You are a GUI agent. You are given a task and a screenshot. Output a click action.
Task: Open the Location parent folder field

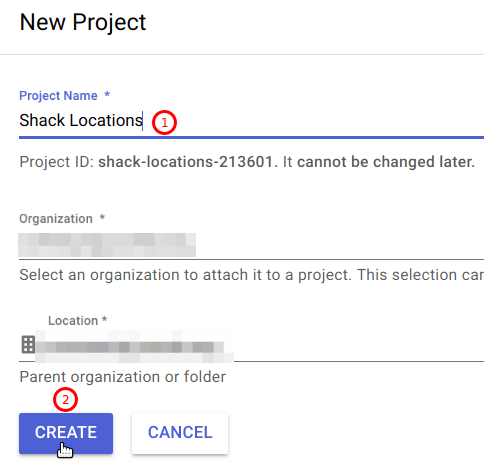(x=251, y=346)
